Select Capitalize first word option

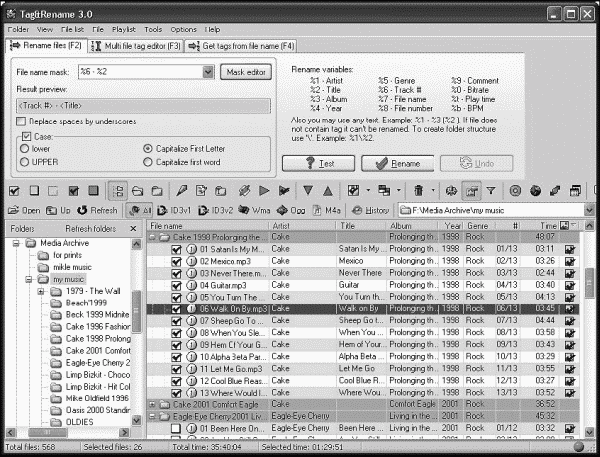[148, 162]
